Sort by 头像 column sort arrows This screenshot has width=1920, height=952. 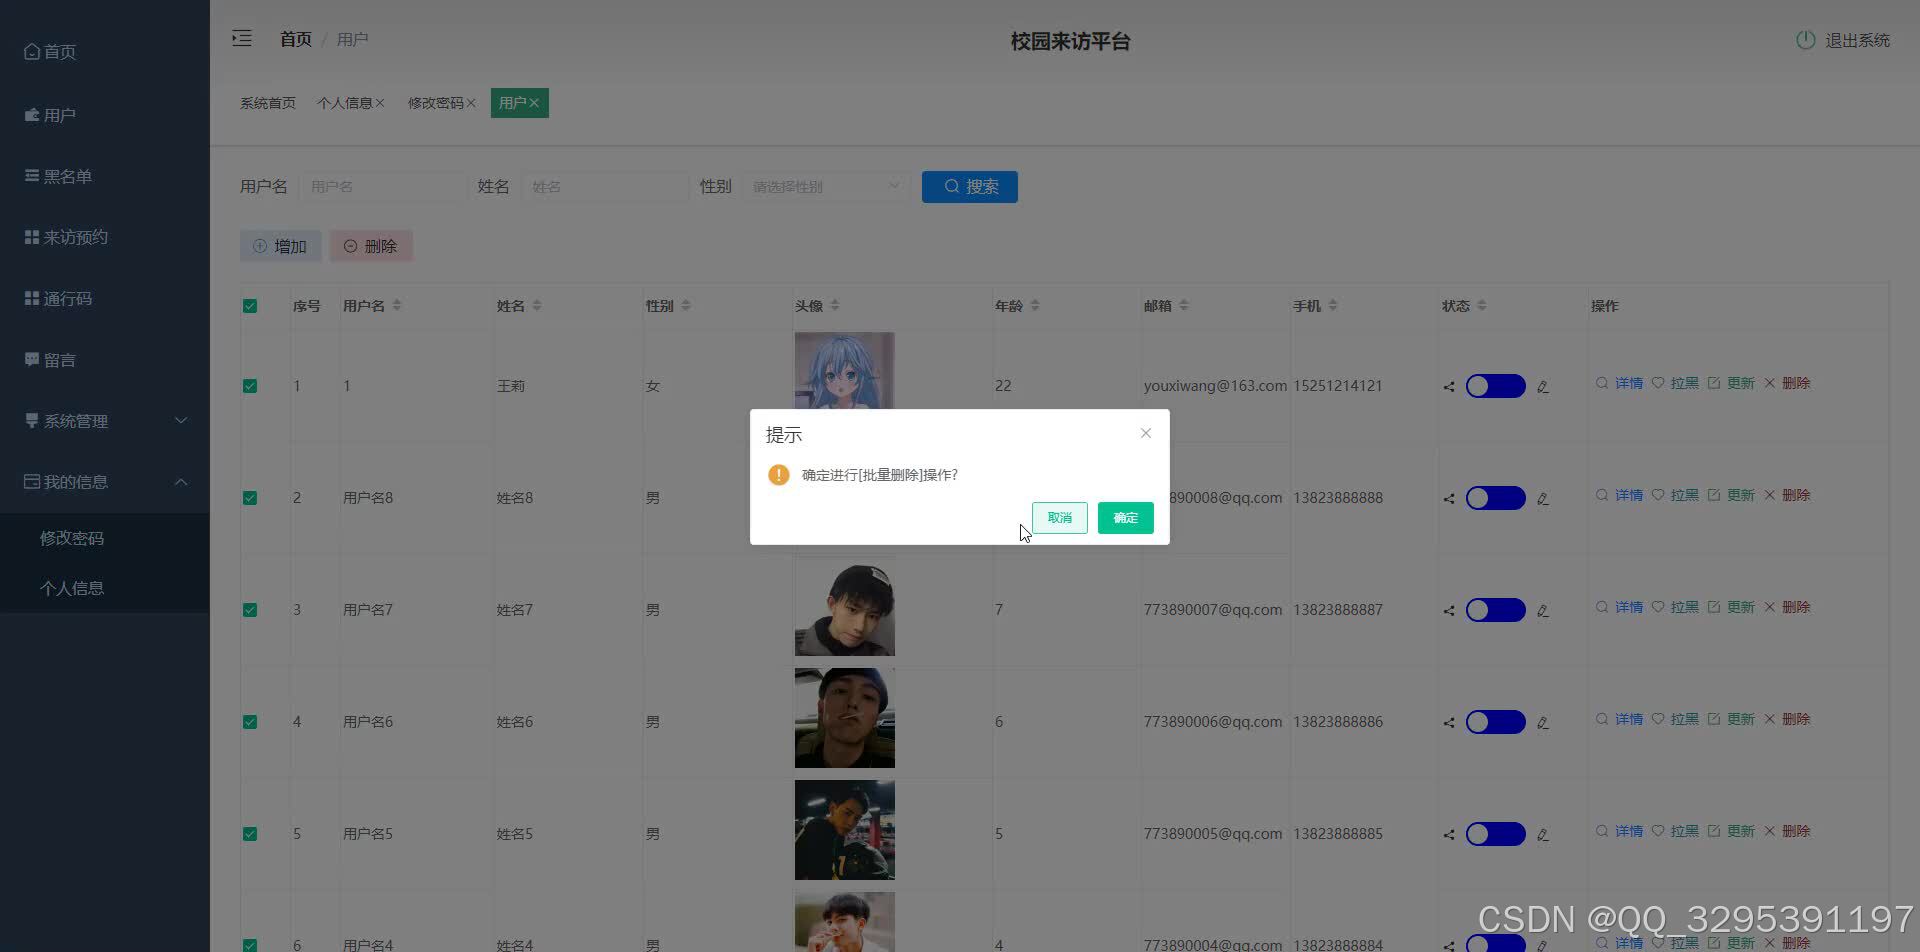coord(835,305)
